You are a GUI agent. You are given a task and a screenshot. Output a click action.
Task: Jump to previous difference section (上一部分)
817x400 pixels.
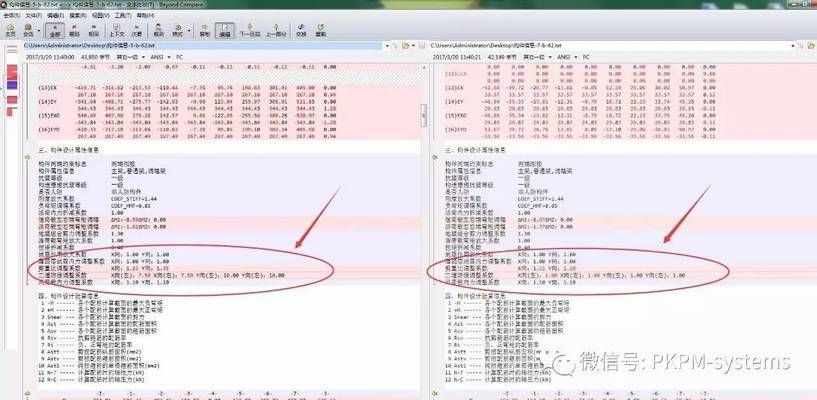(276, 30)
